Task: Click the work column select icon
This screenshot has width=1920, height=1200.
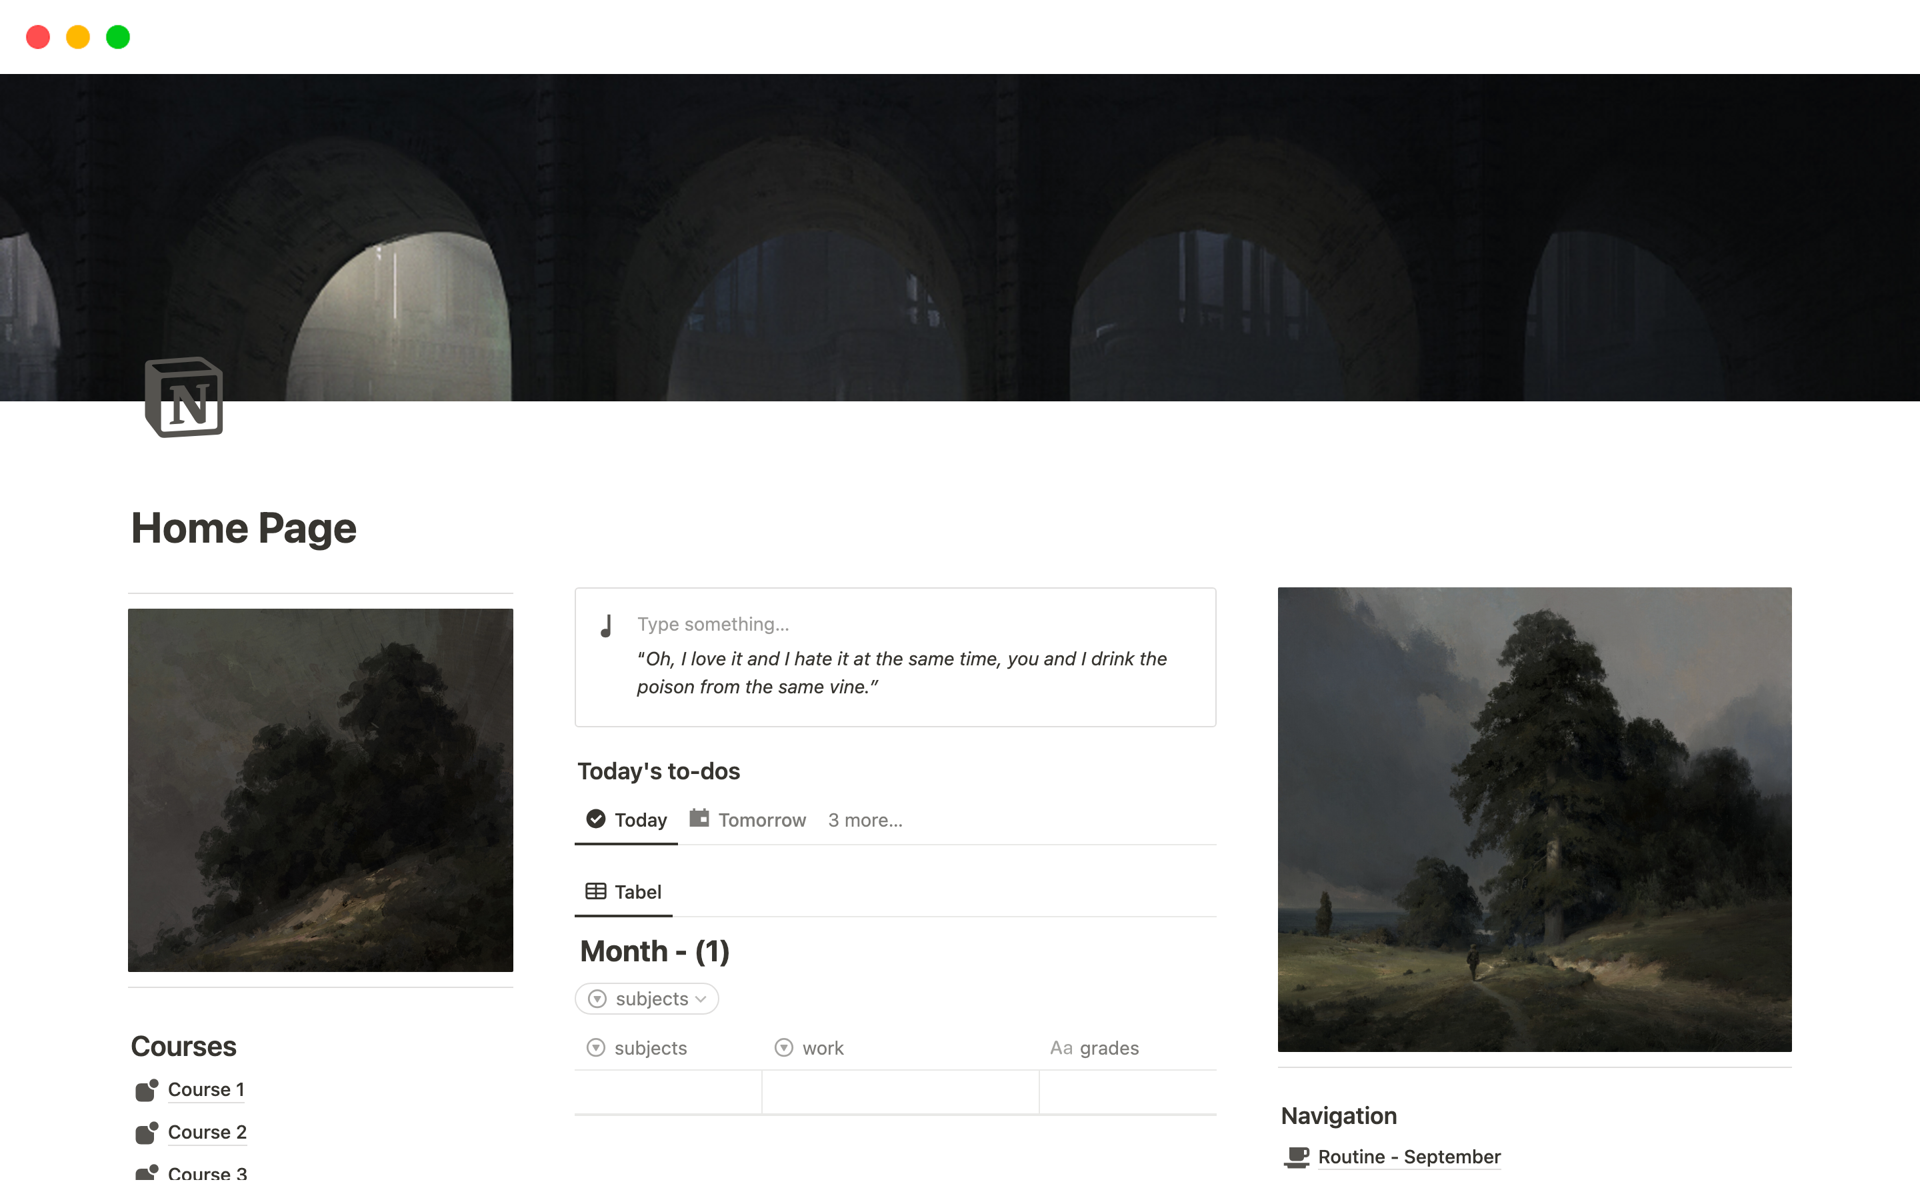Action: (x=784, y=1048)
